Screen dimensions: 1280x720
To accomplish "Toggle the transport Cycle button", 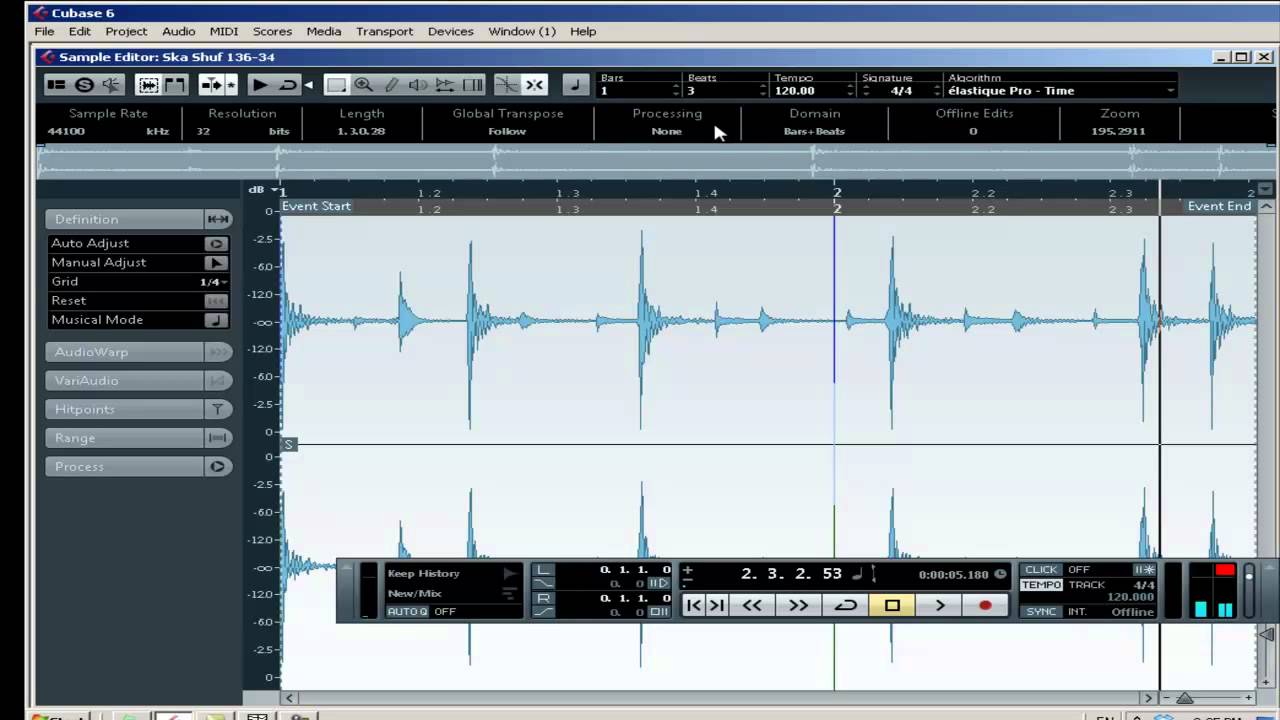I will click(845, 605).
